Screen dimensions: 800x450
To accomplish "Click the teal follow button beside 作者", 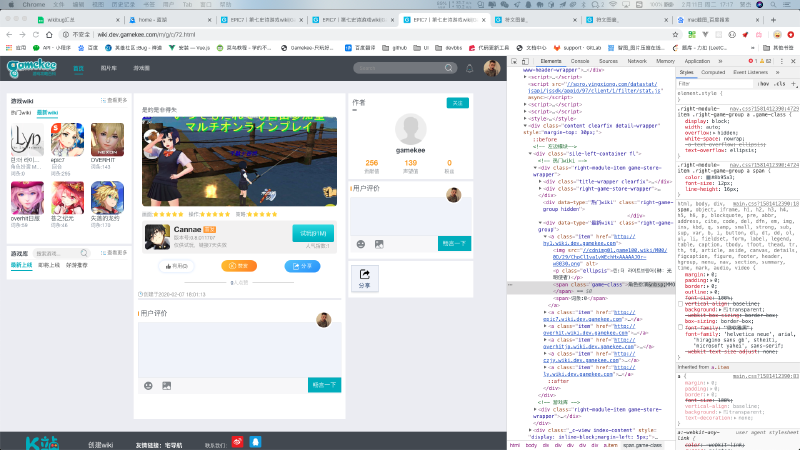I will coord(458,103).
